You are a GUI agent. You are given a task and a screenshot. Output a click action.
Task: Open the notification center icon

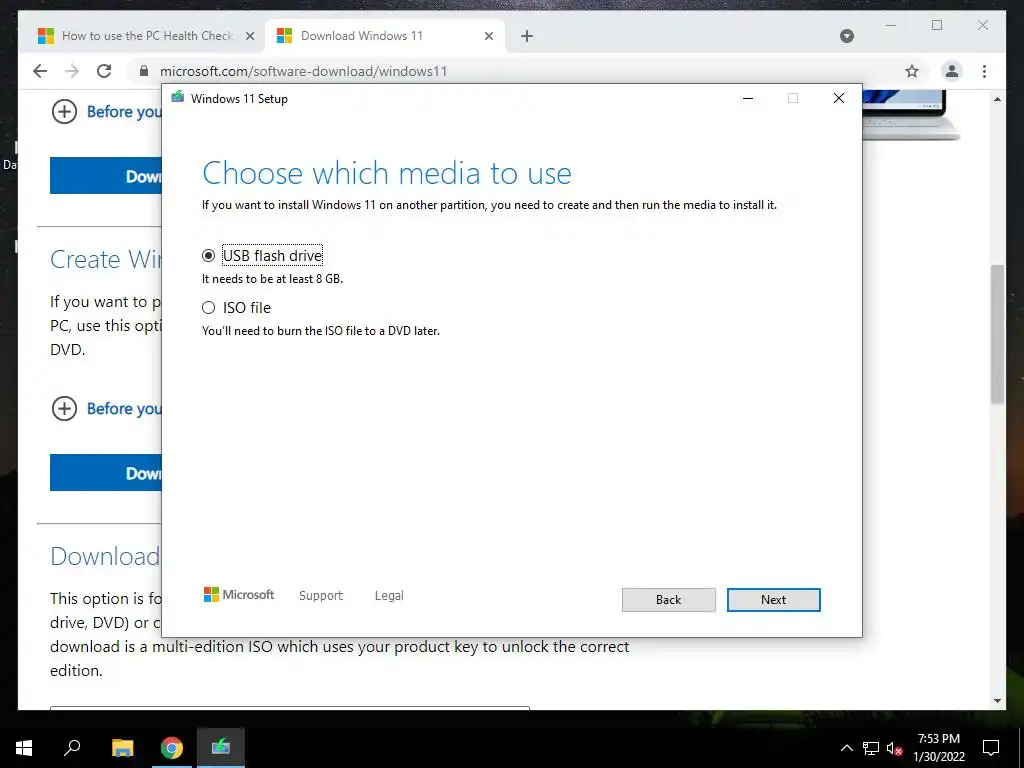point(991,748)
